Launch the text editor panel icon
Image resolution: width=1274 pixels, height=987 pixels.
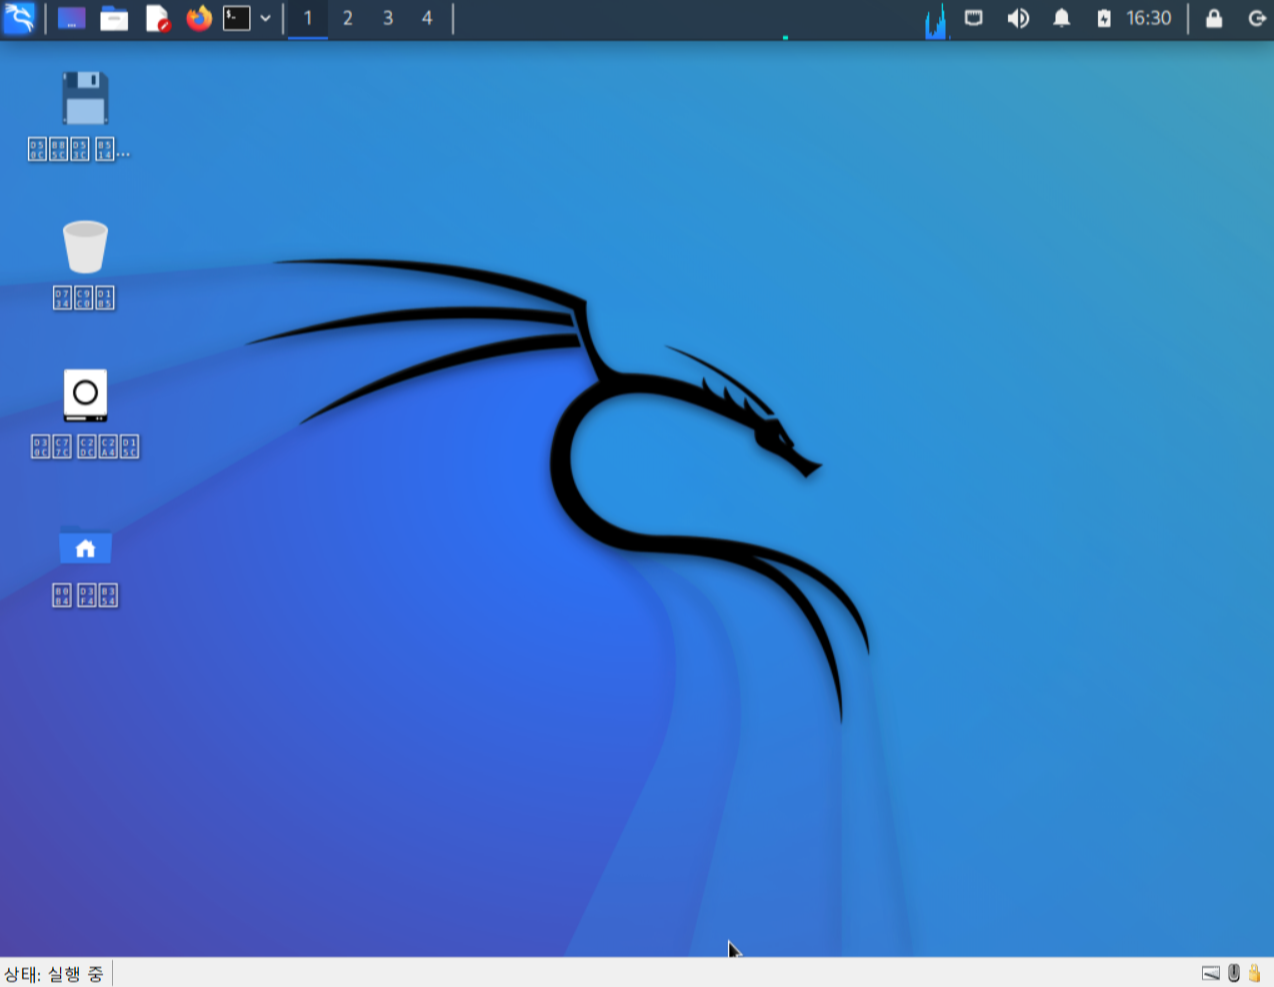coord(158,18)
